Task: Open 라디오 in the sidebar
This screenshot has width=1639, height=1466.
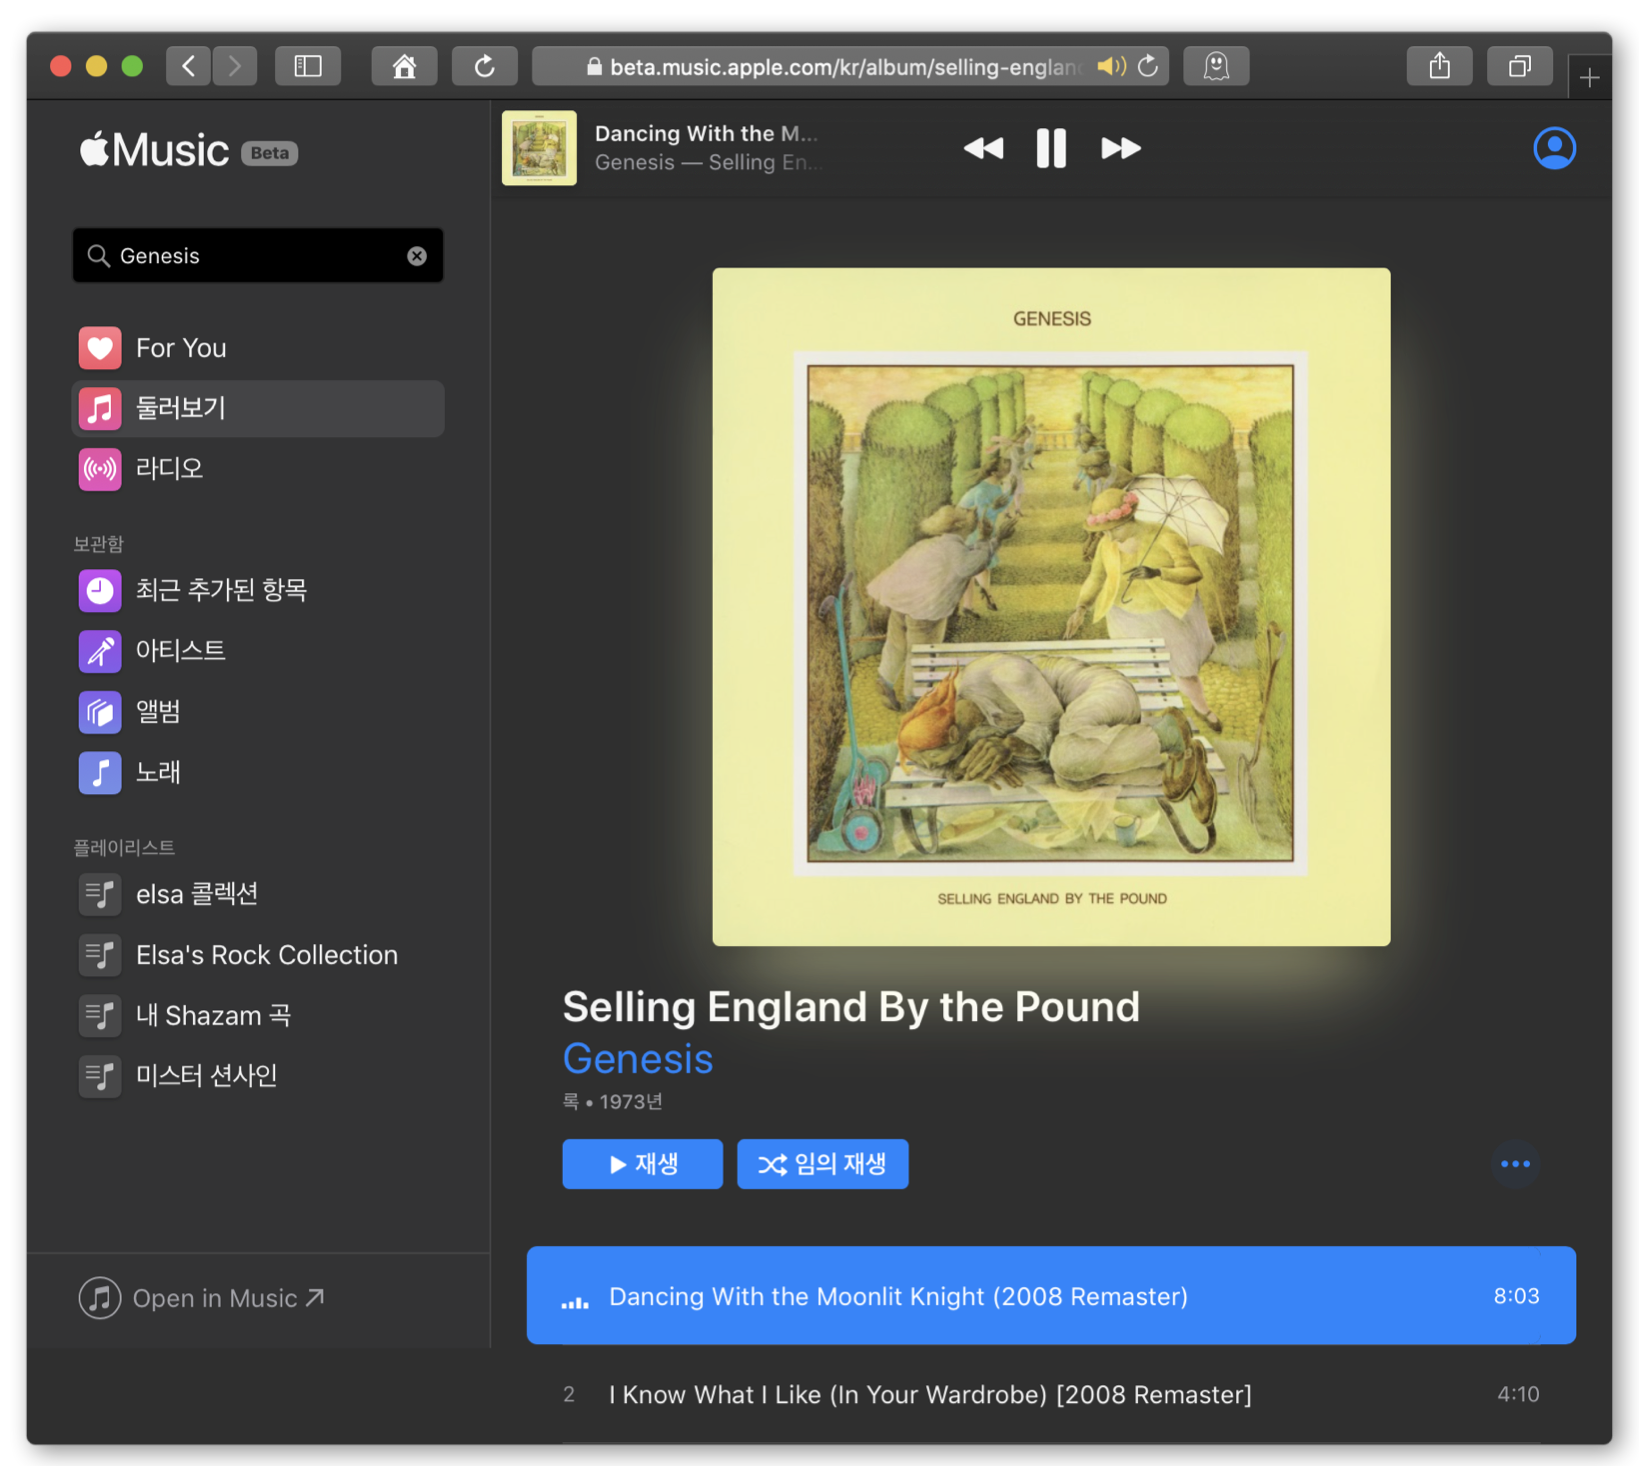Action: [x=258, y=468]
